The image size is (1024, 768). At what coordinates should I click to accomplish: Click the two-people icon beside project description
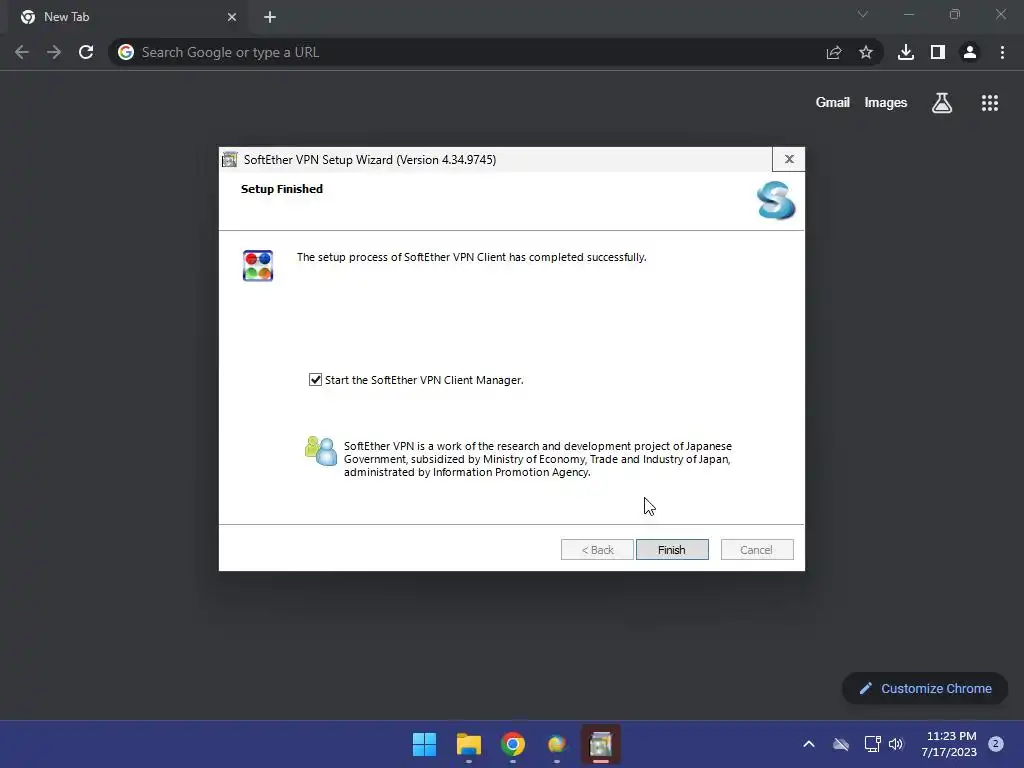coord(321,451)
